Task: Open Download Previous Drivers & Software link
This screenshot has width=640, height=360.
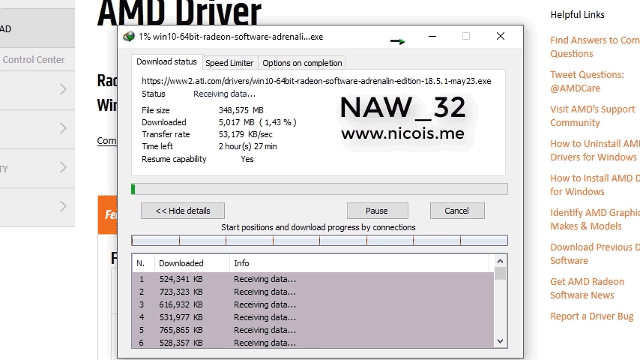Action: 595,254
